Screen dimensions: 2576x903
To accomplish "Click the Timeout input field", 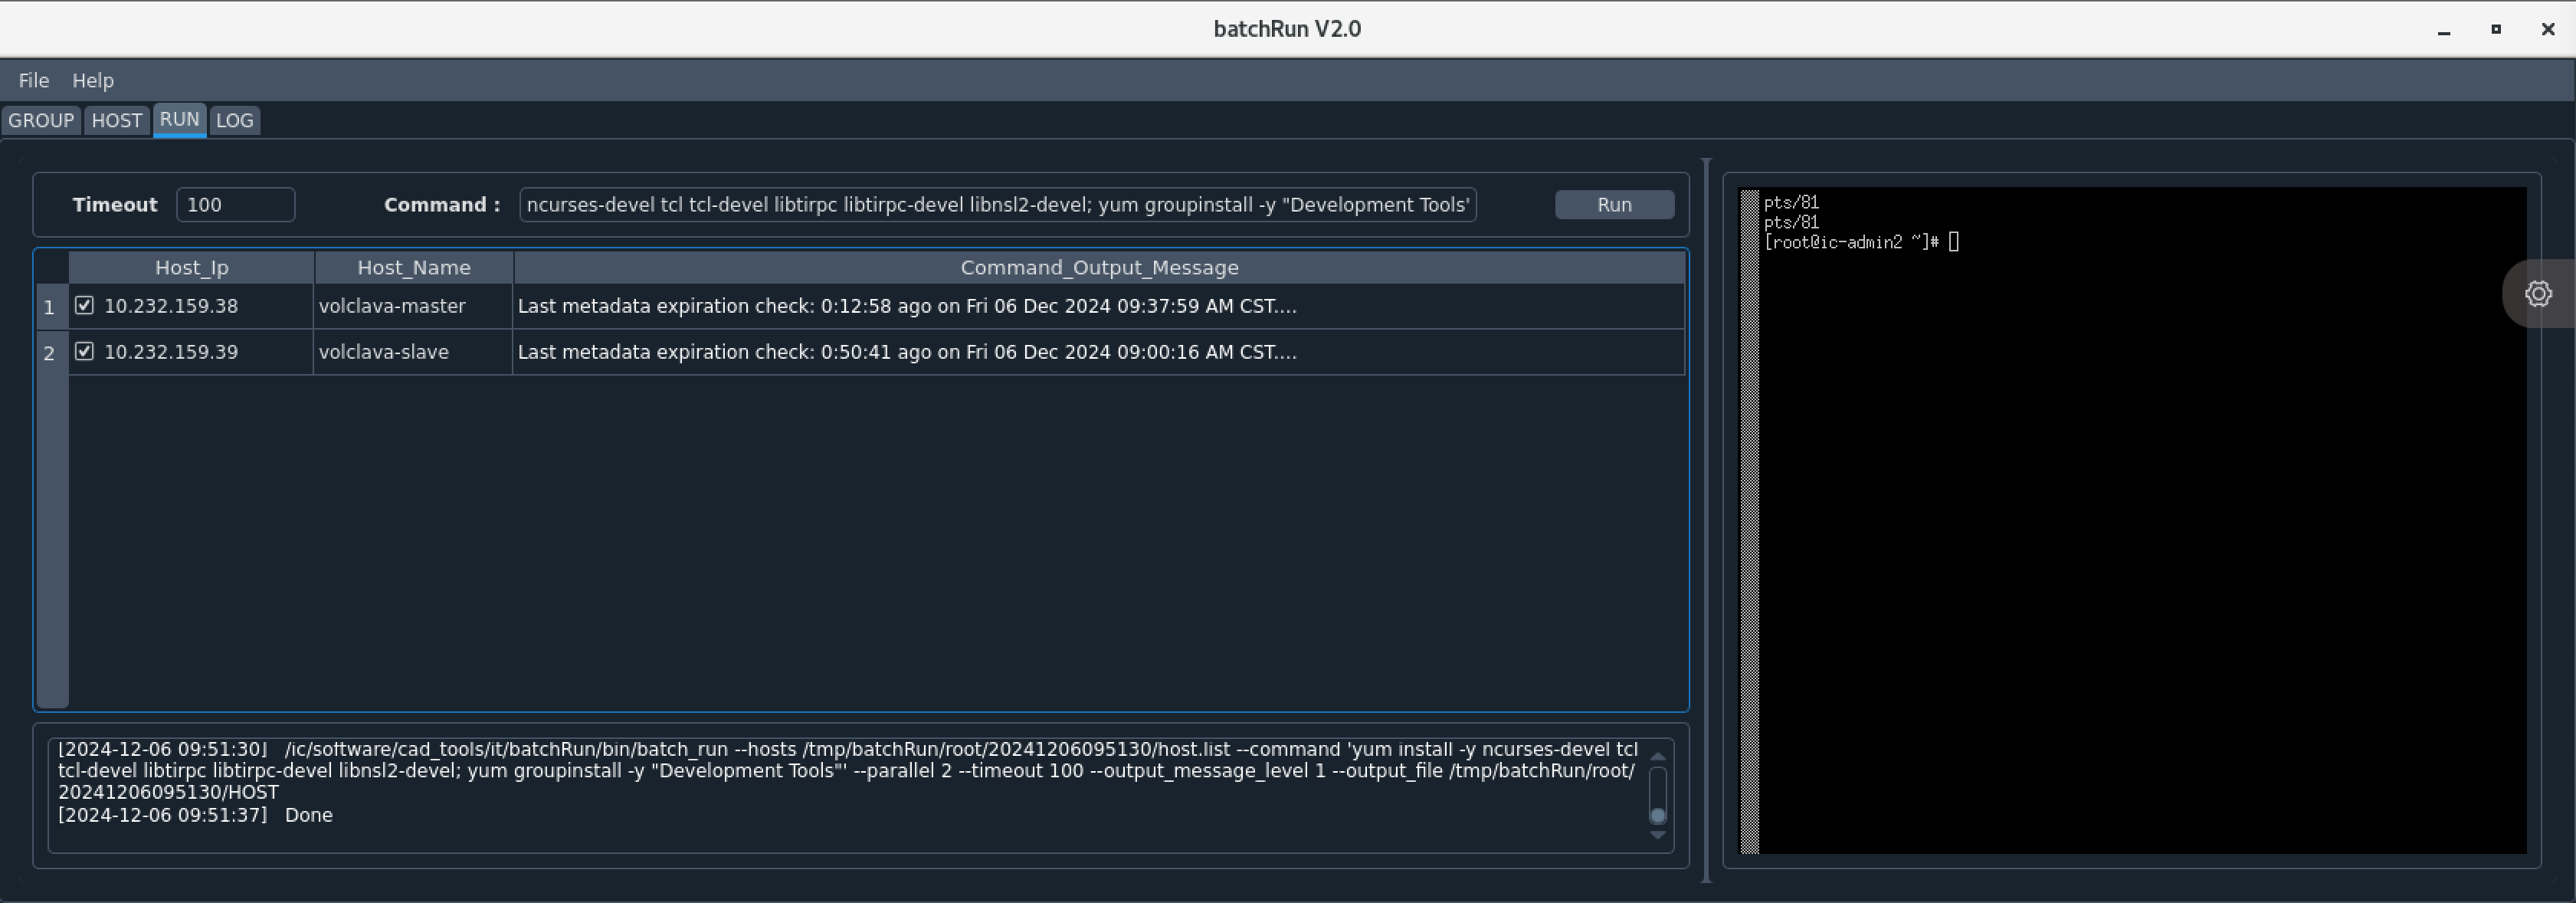I will (235, 205).
